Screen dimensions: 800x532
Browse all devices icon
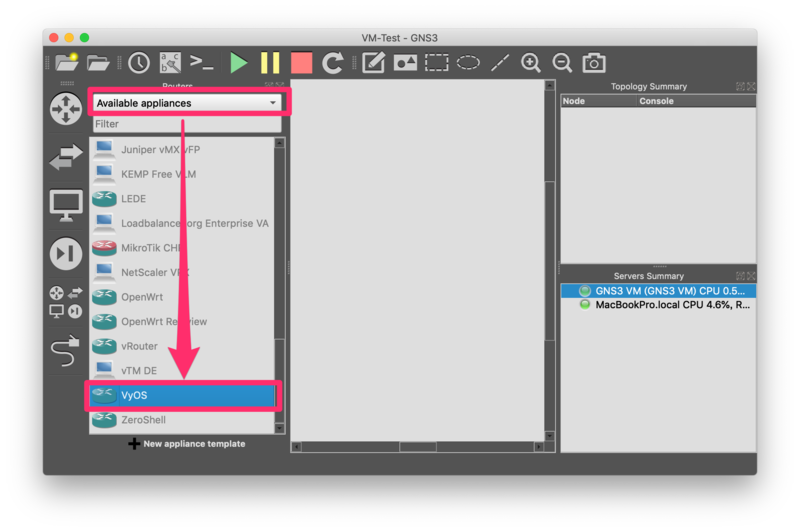point(66,302)
